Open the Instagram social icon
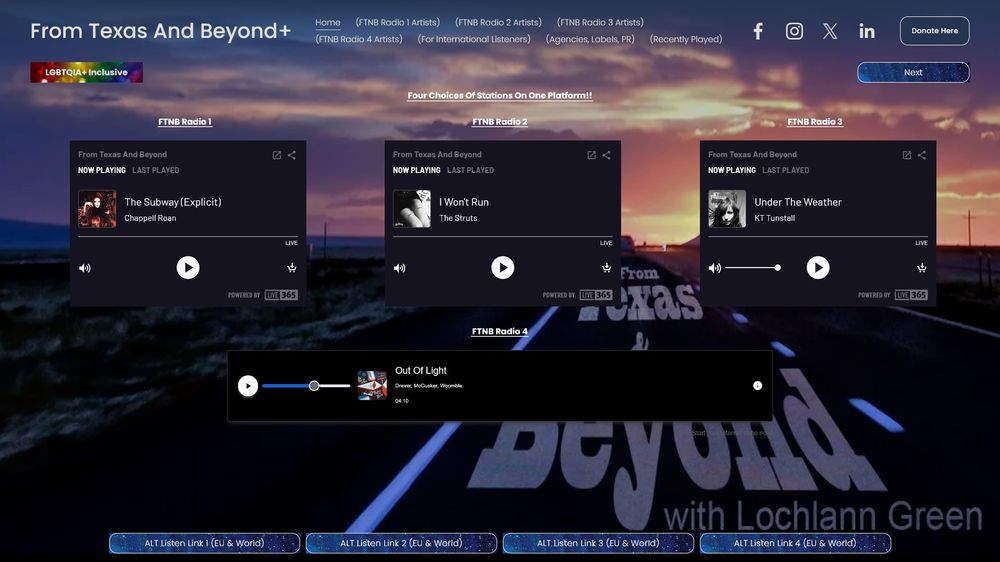The image size is (1000, 562). [794, 31]
